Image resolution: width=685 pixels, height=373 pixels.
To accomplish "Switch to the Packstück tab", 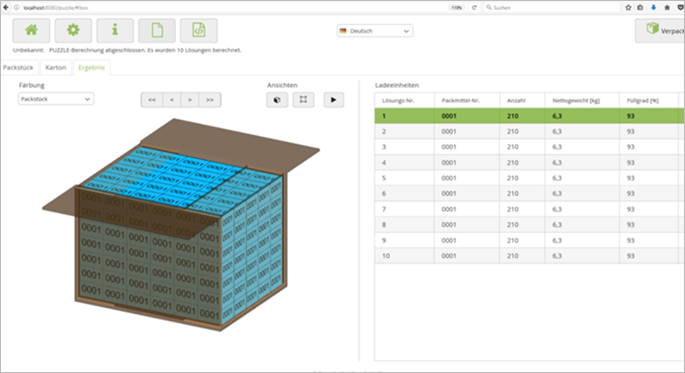I will pyautogui.click(x=18, y=68).
